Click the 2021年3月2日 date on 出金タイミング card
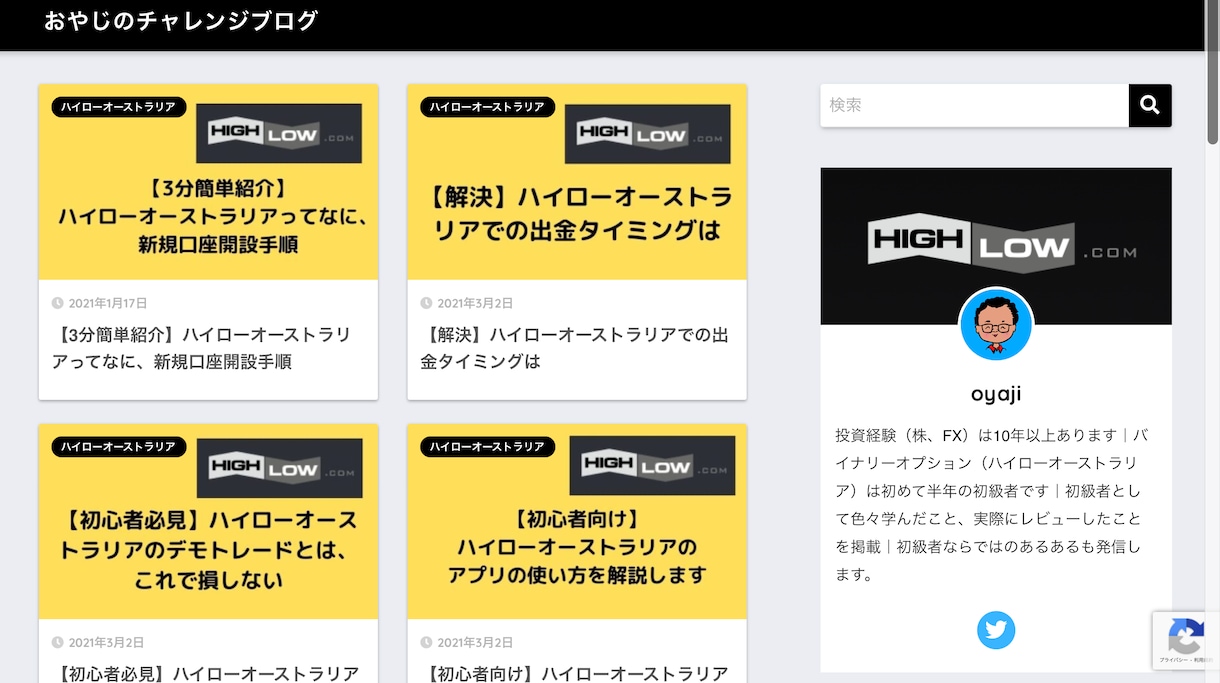Viewport: 1220px width, 683px height. [475, 303]
